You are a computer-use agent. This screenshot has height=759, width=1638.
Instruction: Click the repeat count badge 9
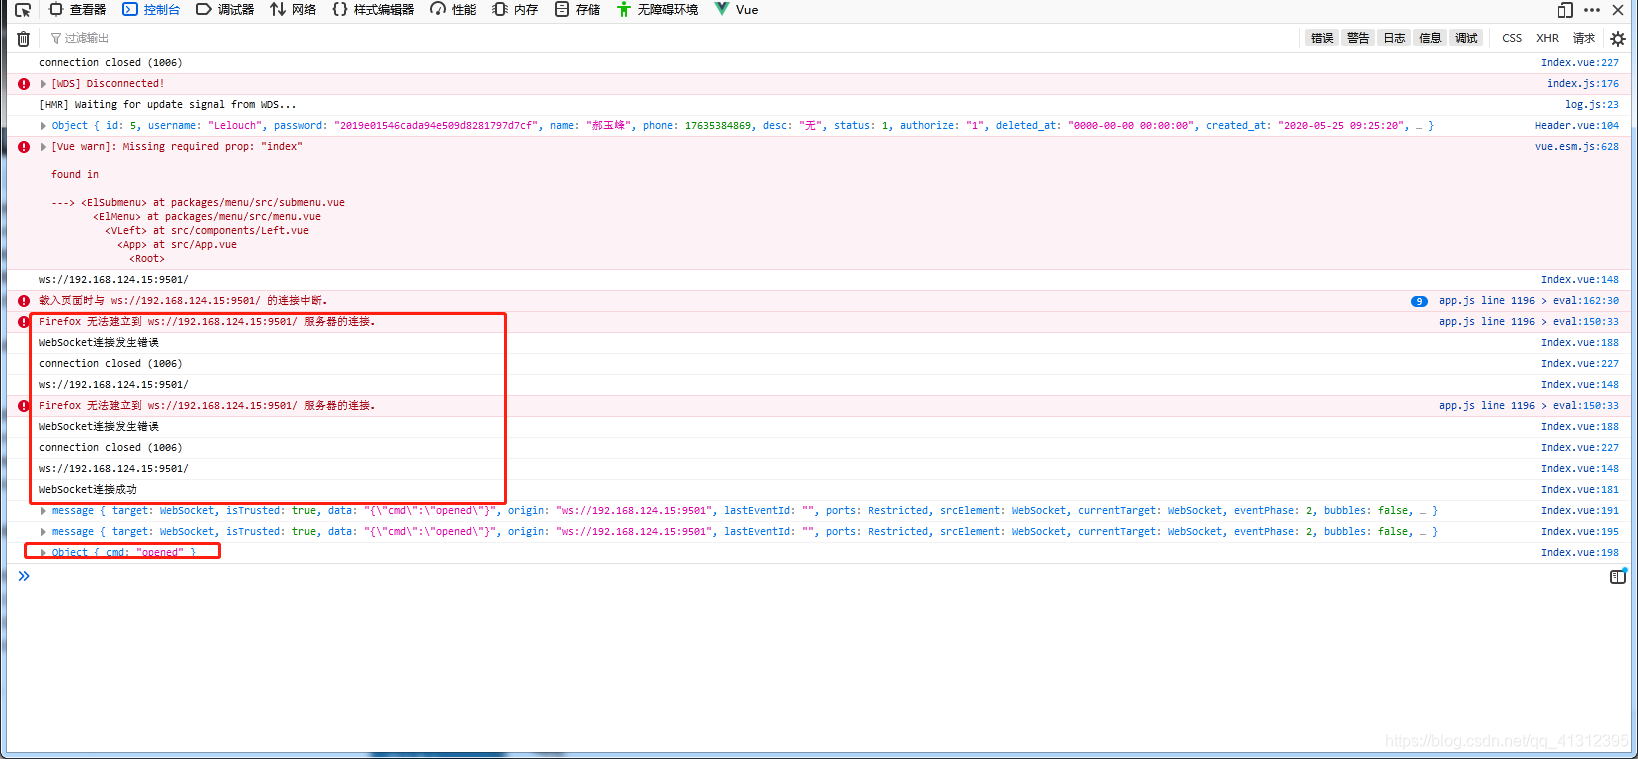1419,301
